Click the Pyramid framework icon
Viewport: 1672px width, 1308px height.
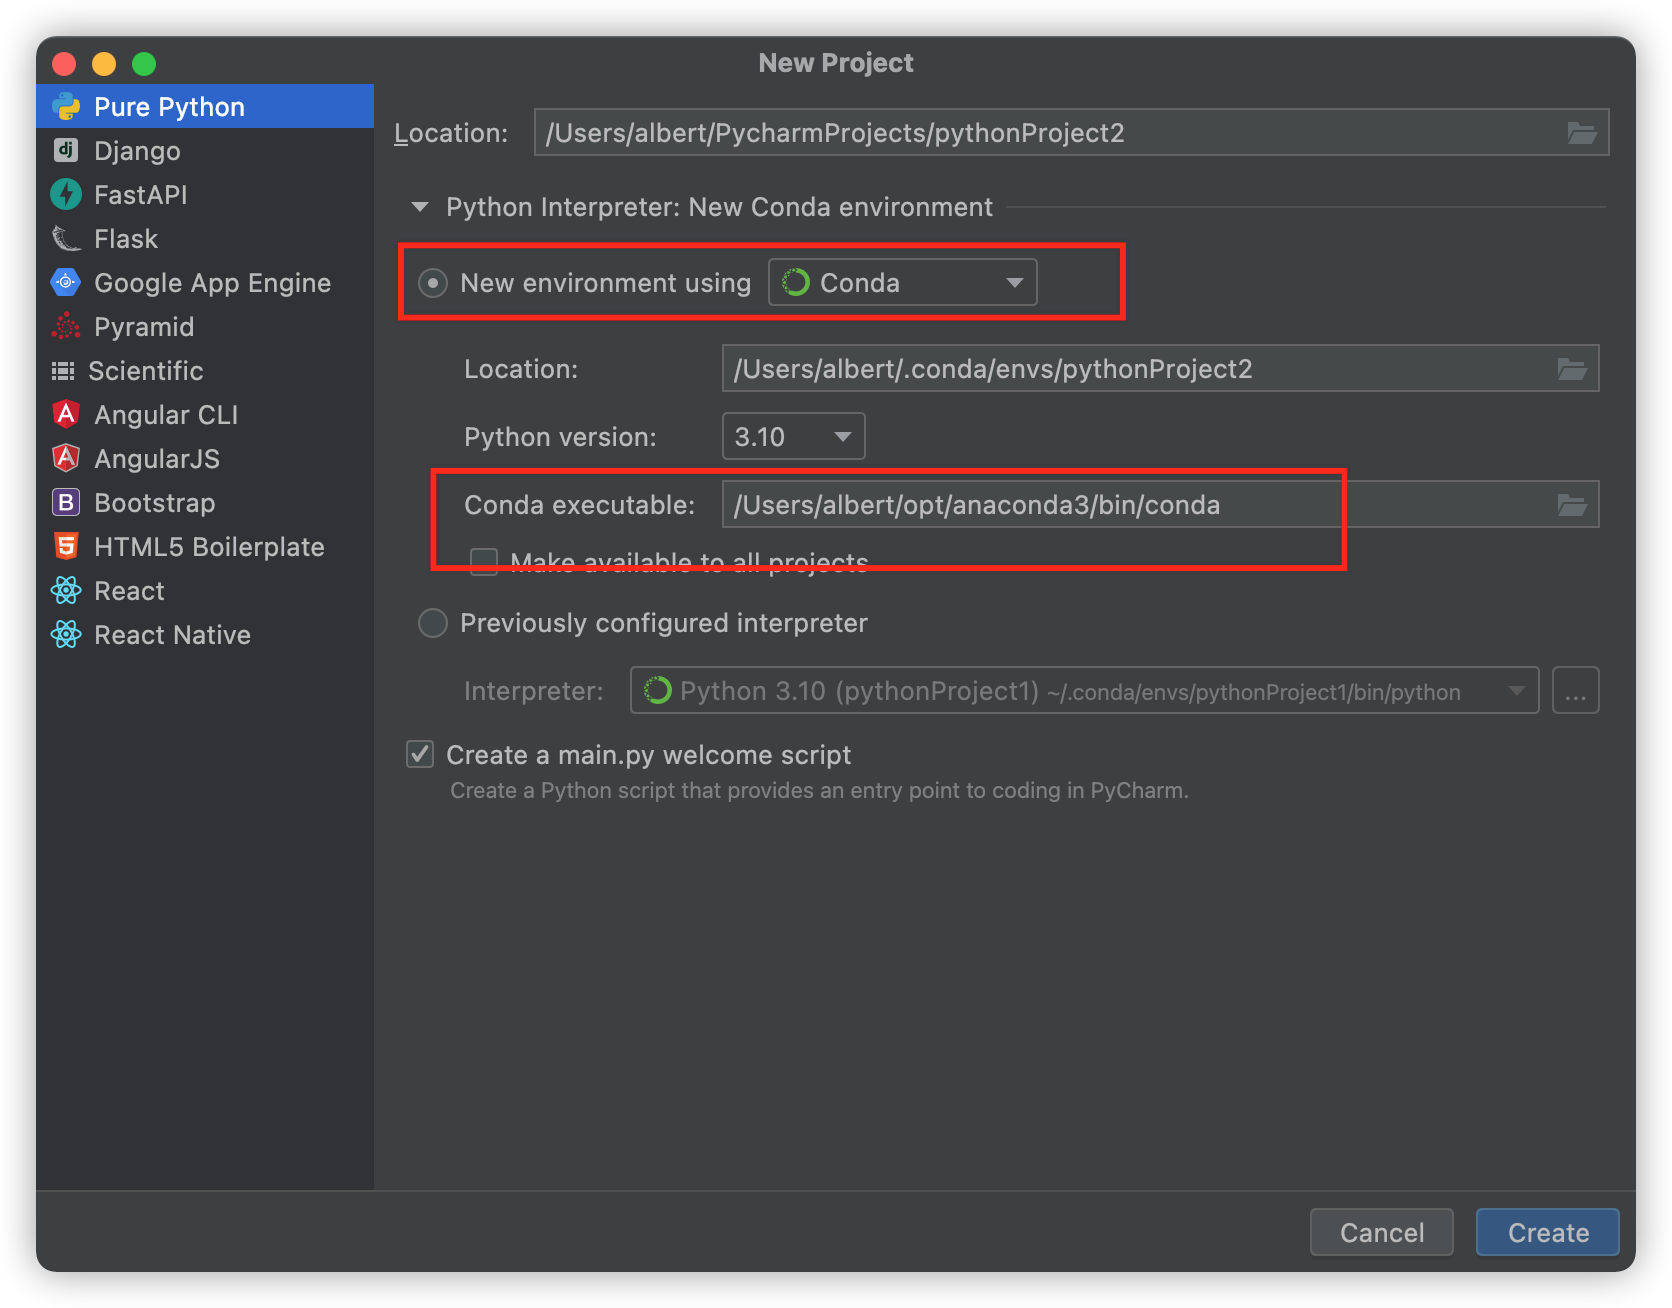tap(66, 327)
